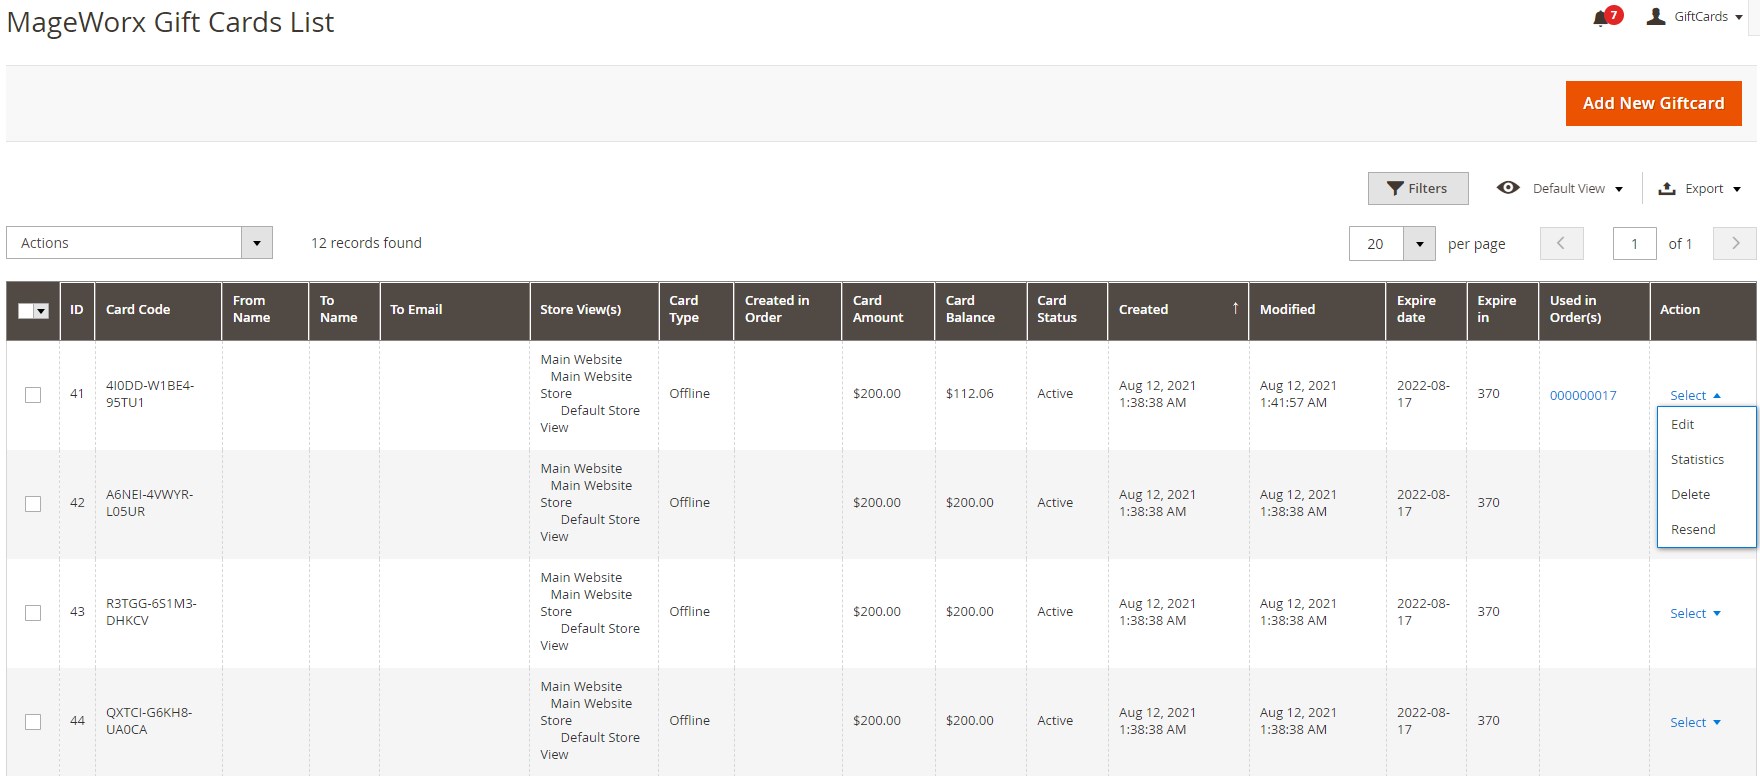Go to the previous page arrow
The width and height of the screenshot is (1760, 776).
(x=1561, y=244)
